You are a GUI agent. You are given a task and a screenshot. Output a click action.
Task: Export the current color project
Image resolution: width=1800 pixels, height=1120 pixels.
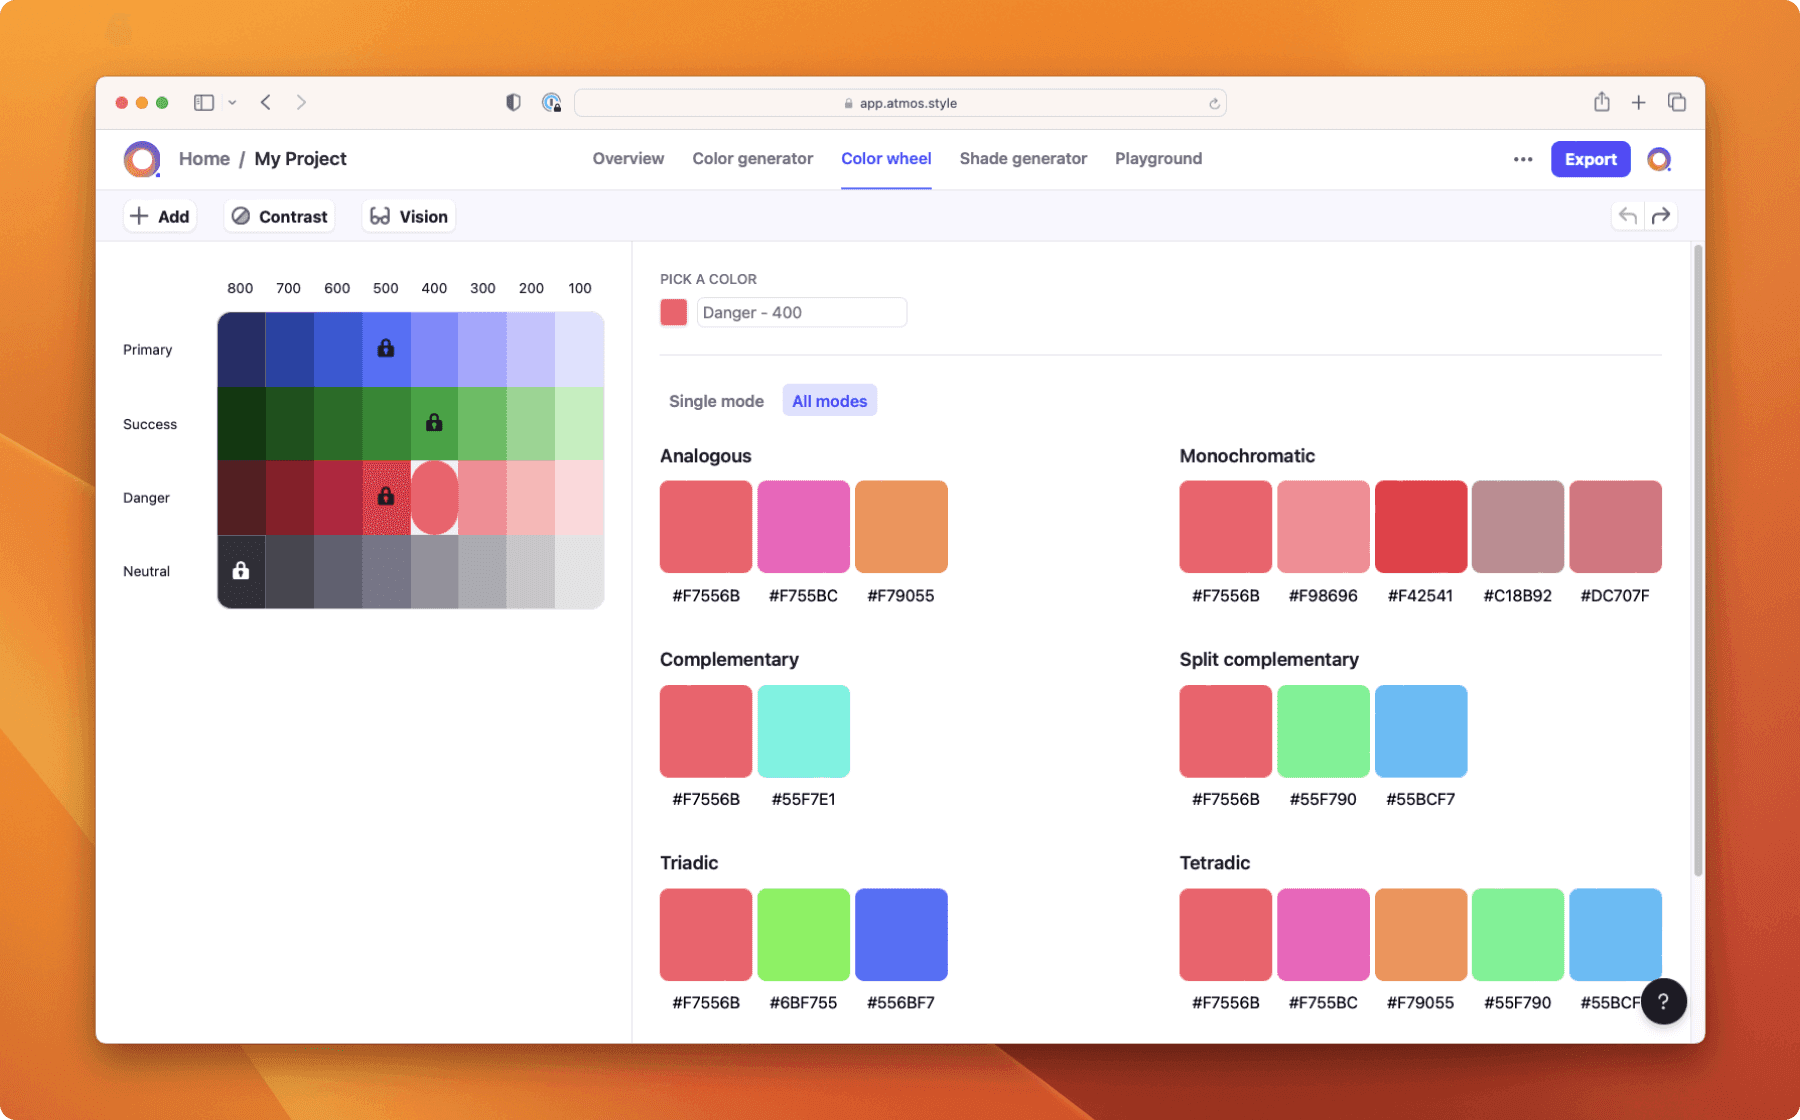1590,159
